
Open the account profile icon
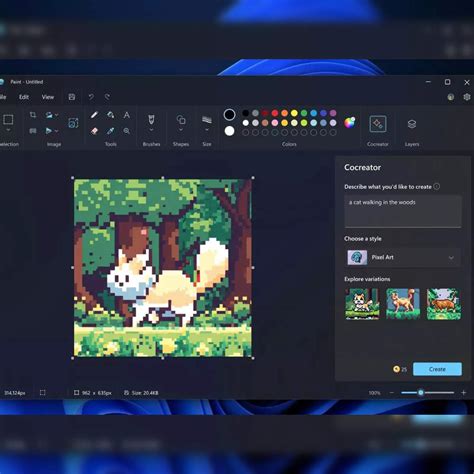451,97
